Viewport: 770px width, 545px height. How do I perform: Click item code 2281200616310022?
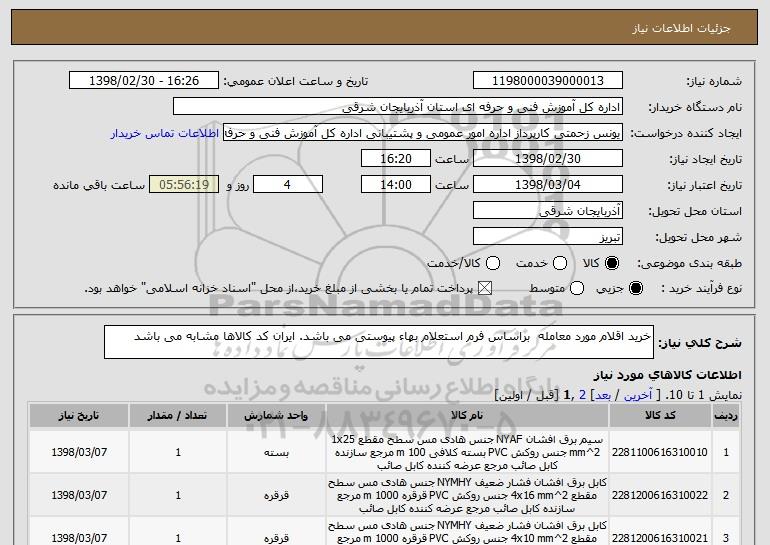tap(660, 495)
